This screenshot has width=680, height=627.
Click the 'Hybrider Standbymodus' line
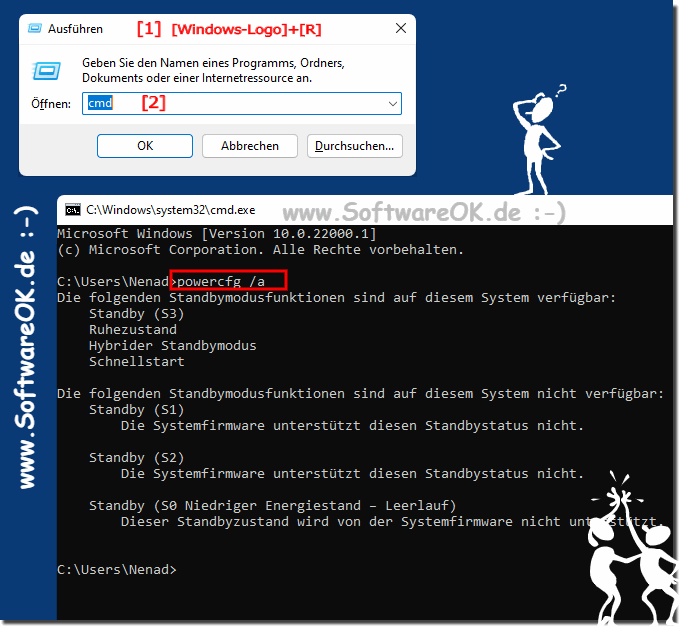pyautogui.click(x=173, y=346)
